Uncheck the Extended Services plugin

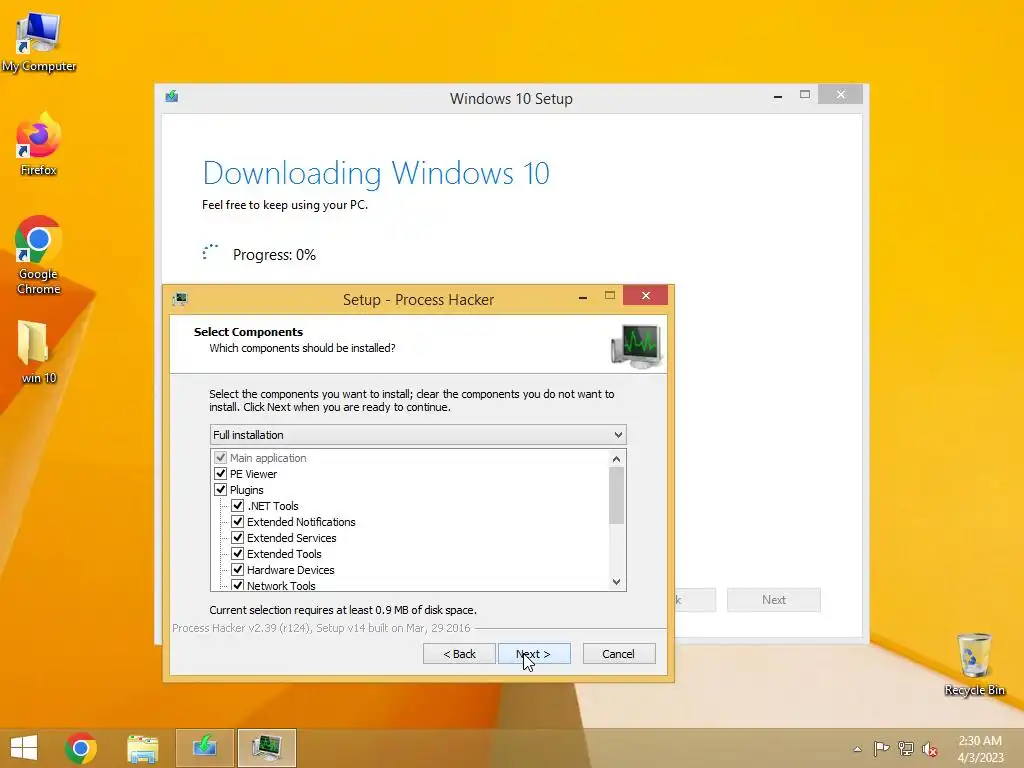pyautogui.click(x=238, y=537)
